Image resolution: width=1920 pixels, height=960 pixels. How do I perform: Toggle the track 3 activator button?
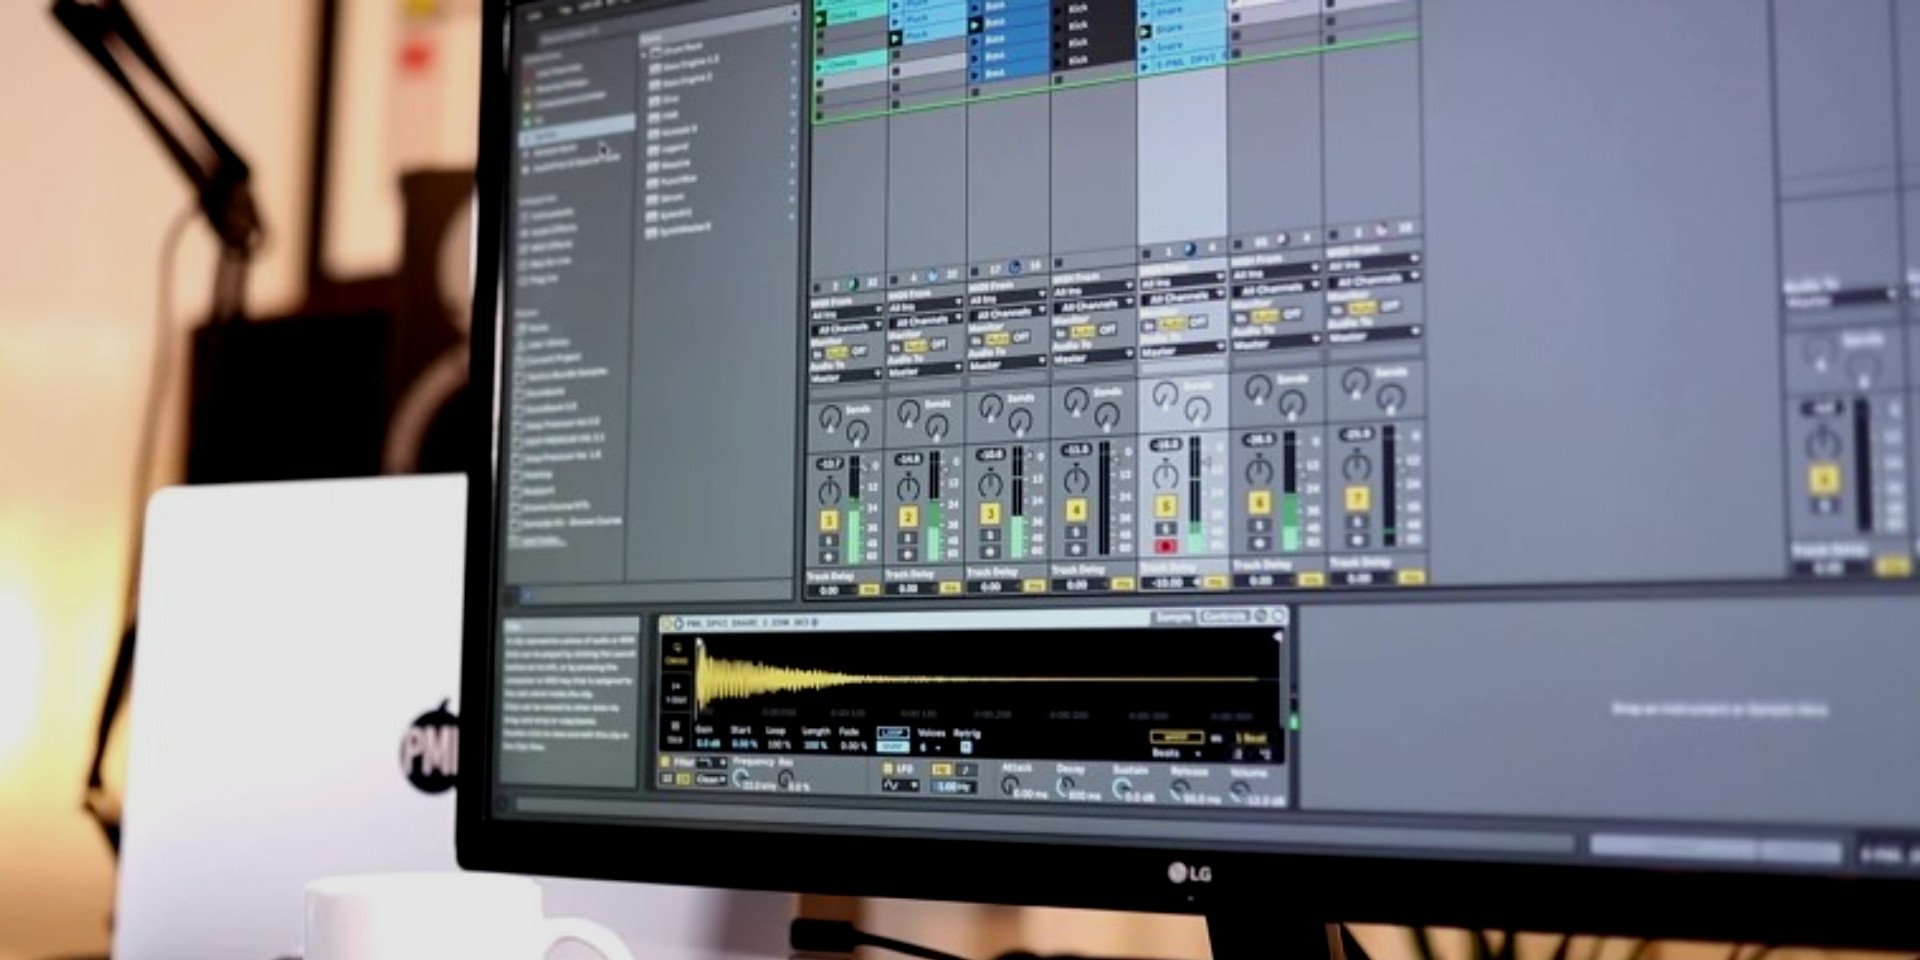tap(990, 513)
